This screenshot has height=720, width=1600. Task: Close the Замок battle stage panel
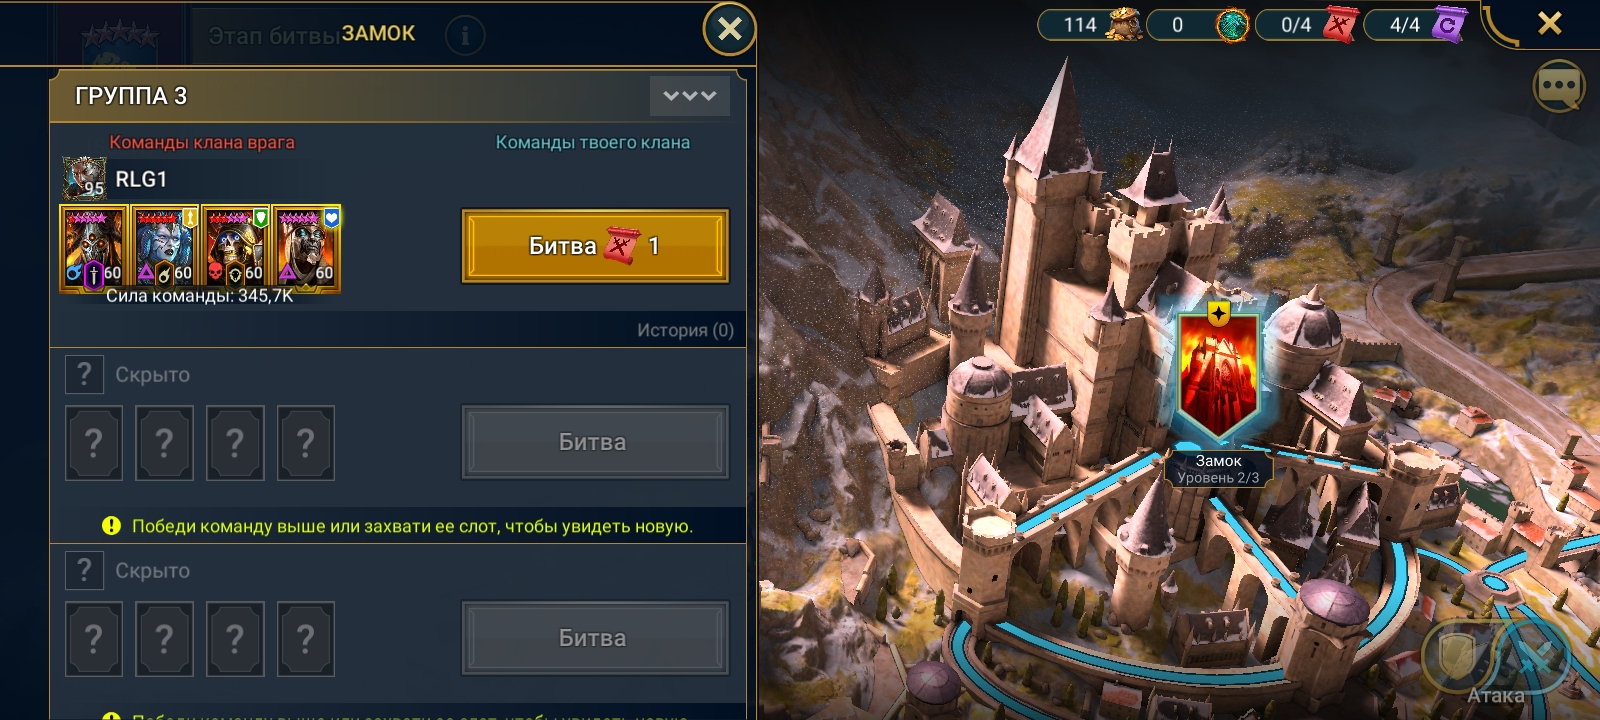[x=729, y=29]
